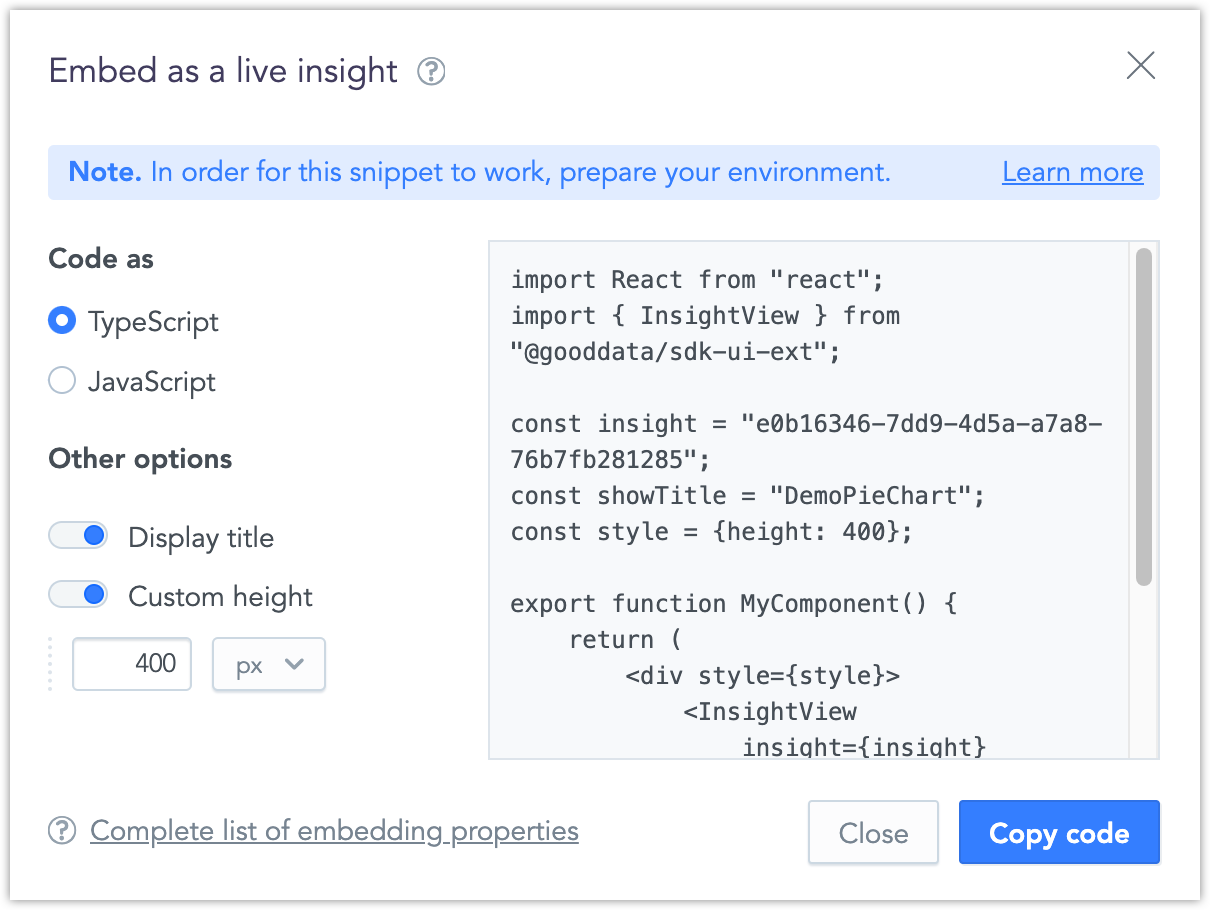Viewport: 1210px width, 910px height.
Task: Click the 'Embed as a live insight' title
Action: [223, 71]
